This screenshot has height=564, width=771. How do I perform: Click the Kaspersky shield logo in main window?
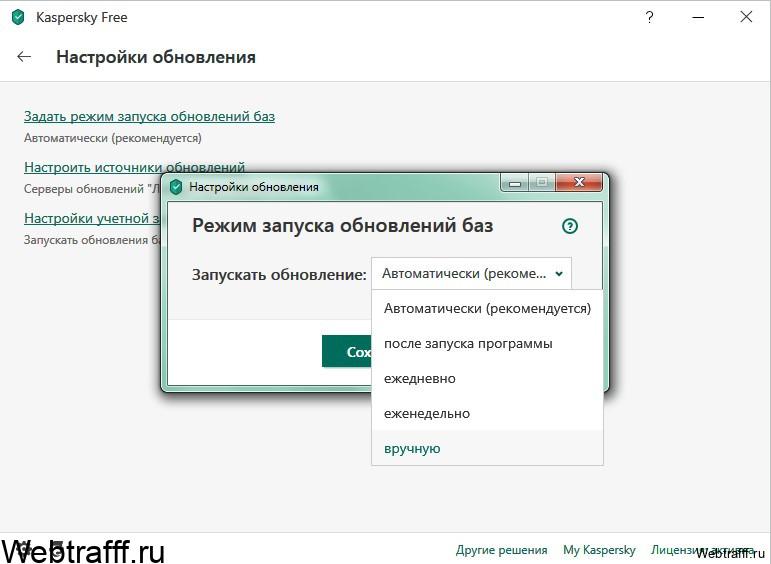tap(18, 18)
